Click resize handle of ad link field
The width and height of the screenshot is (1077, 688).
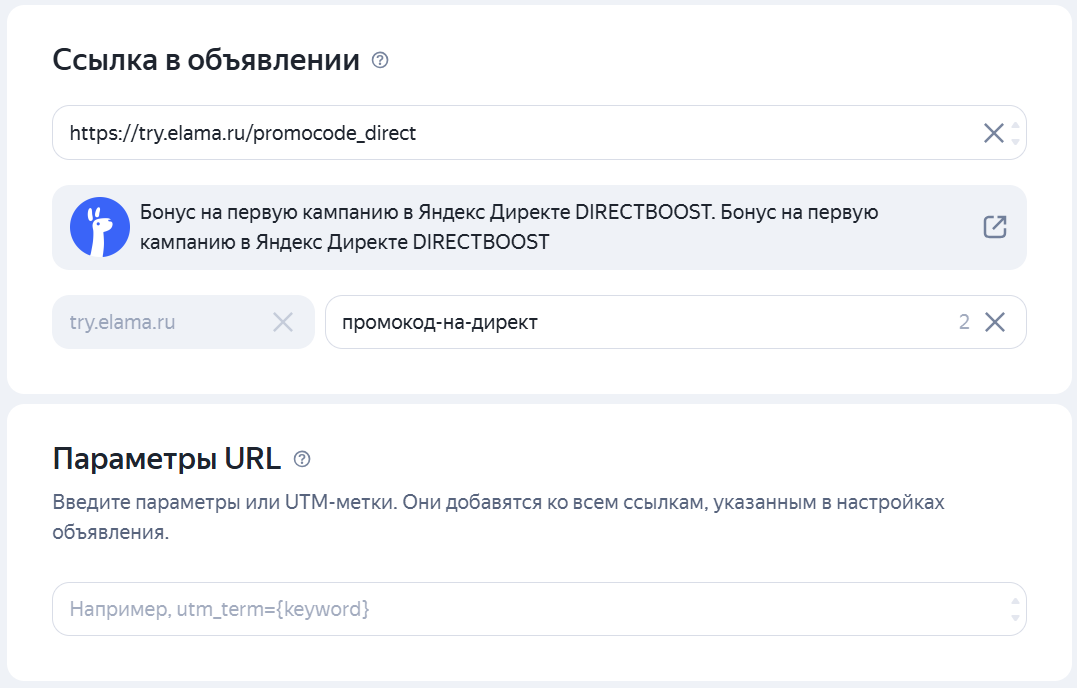(x=1015, y=133)
